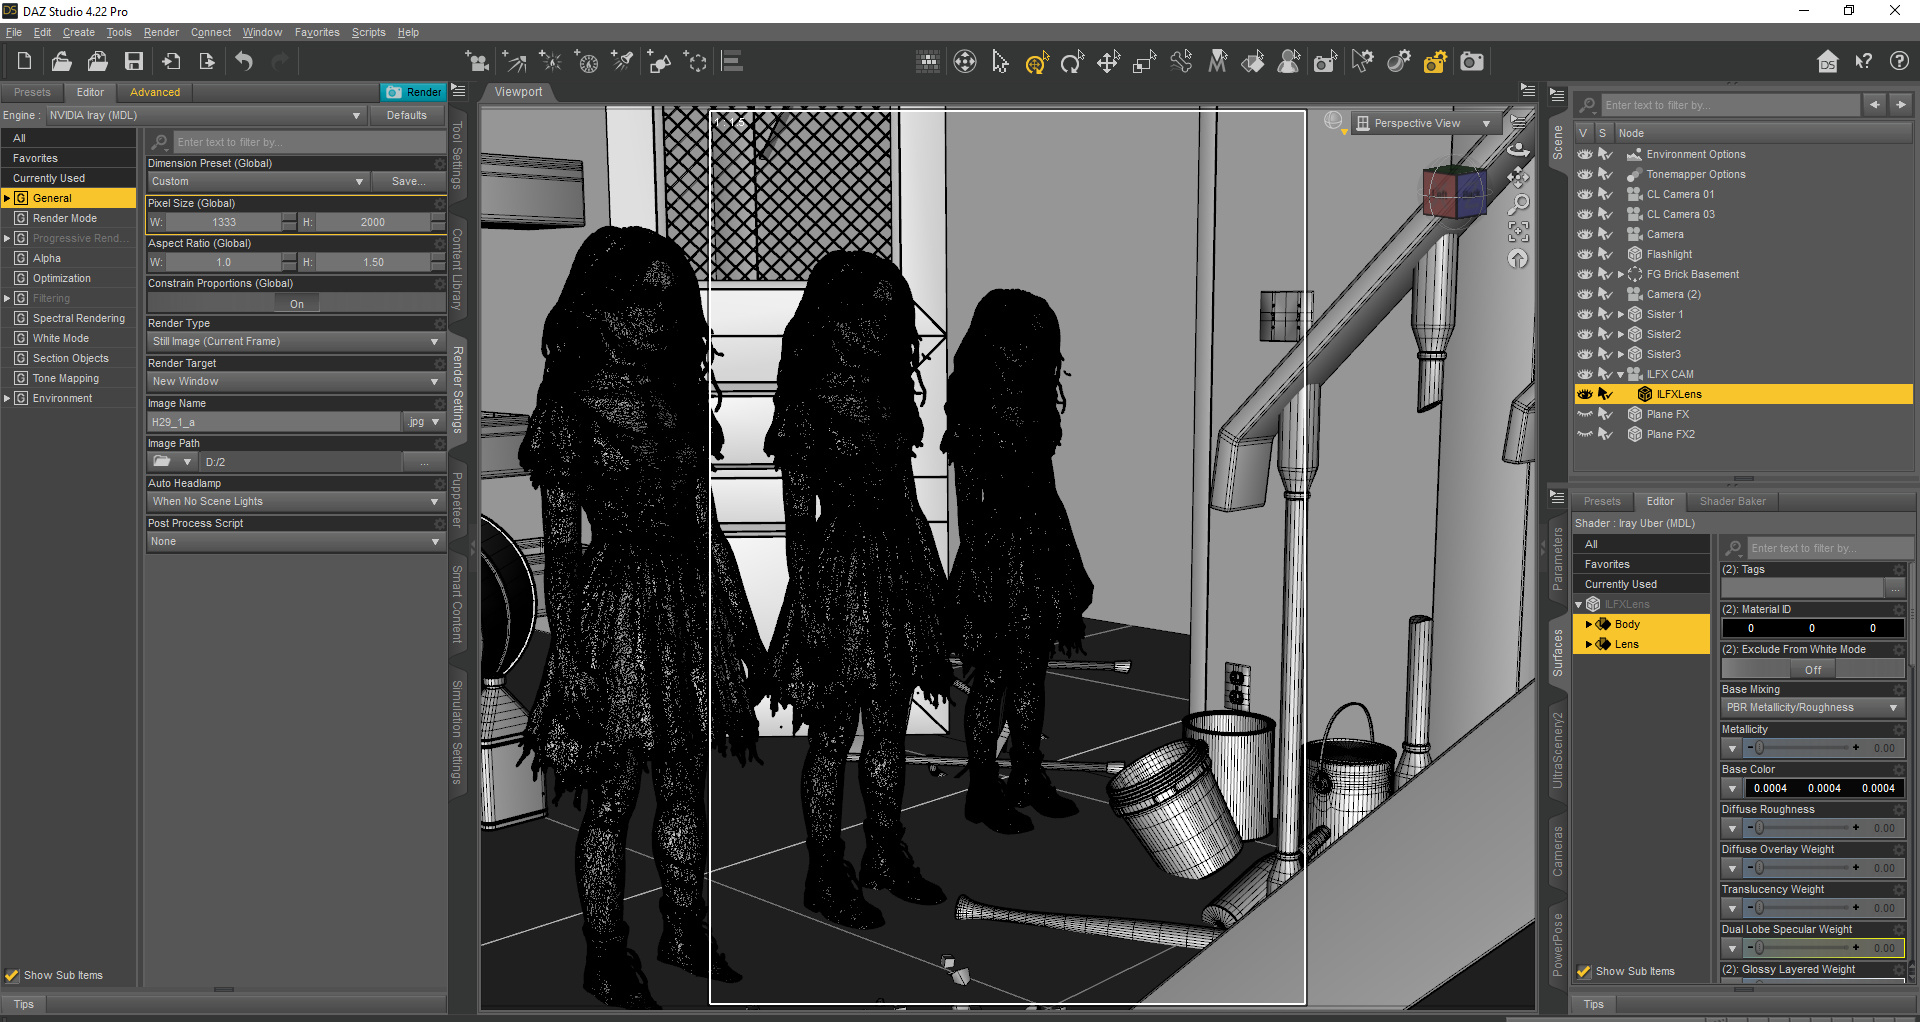Create a new camera using toolbar icon
Viewport: 1920px width, 1022px height.
click(478, 62)
